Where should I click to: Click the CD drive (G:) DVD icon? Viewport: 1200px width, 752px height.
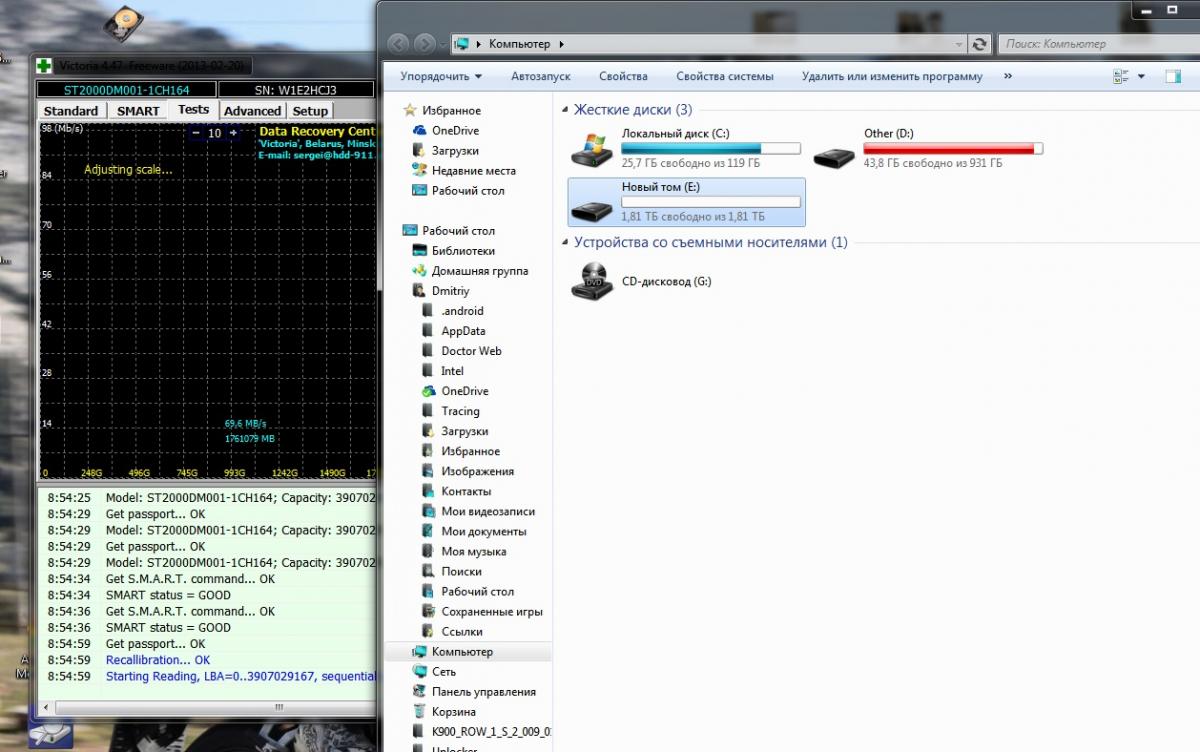pos(592,282)
